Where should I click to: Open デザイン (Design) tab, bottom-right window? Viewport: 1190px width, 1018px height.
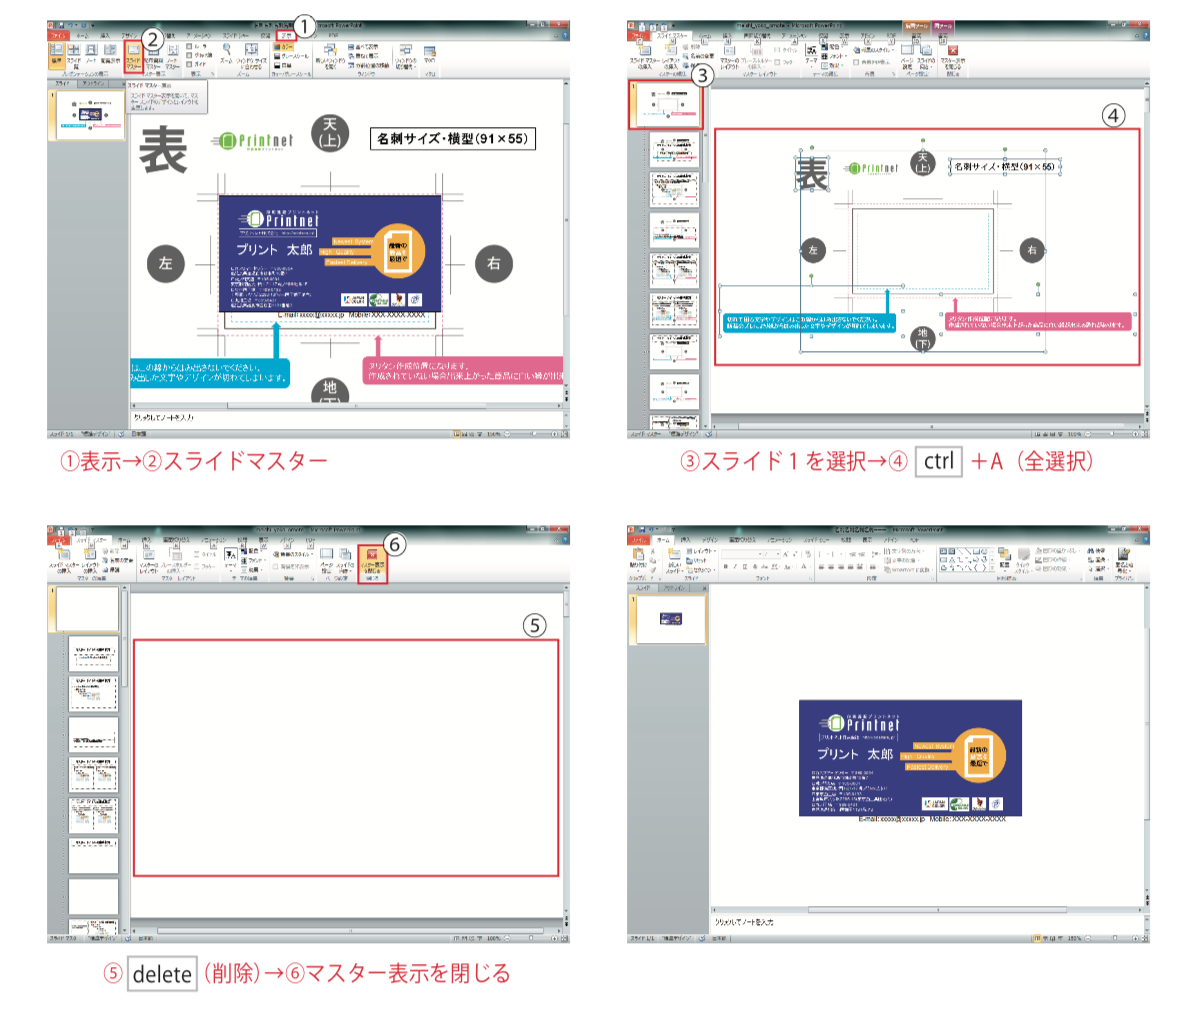pyautogui.click(x=710, y=540)
